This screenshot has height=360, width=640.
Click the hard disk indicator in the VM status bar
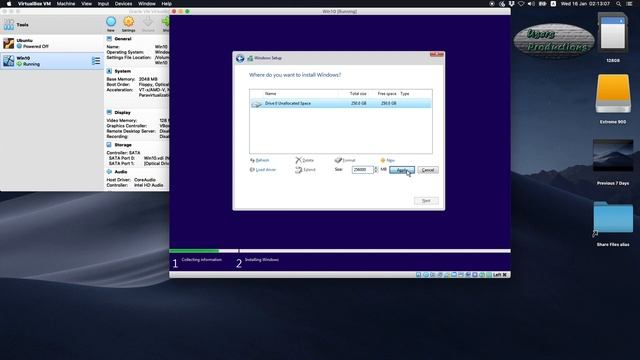point(418,275)
